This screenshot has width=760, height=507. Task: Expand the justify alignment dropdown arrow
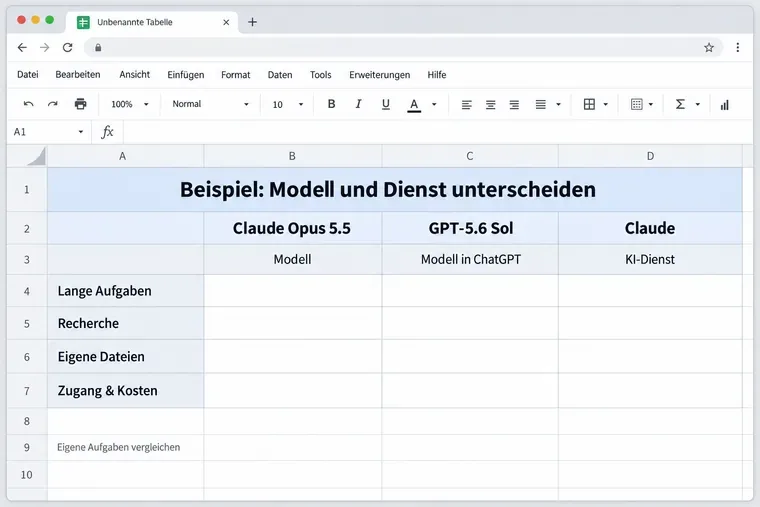(558, 104)
